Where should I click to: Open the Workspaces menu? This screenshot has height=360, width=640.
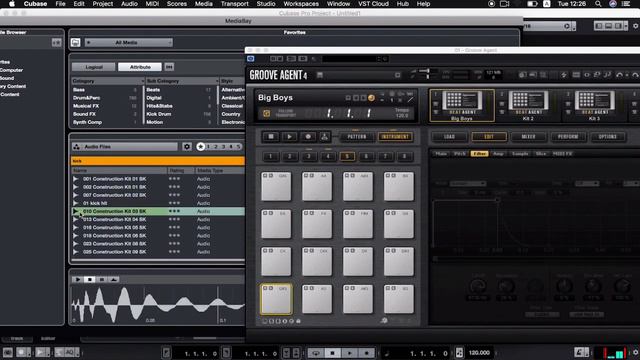click(301, 4)
